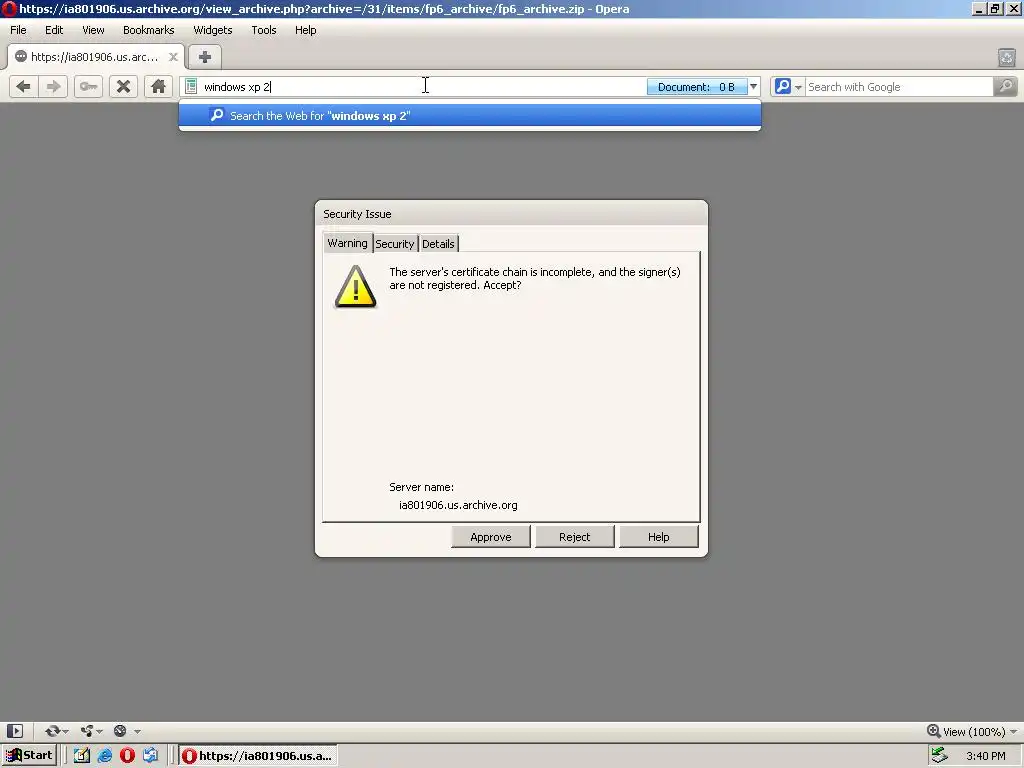Expand the address bar history dropdown arrow
This screenshot has height=768, width=1024.
pyautogui.click(x=754, y=86)
